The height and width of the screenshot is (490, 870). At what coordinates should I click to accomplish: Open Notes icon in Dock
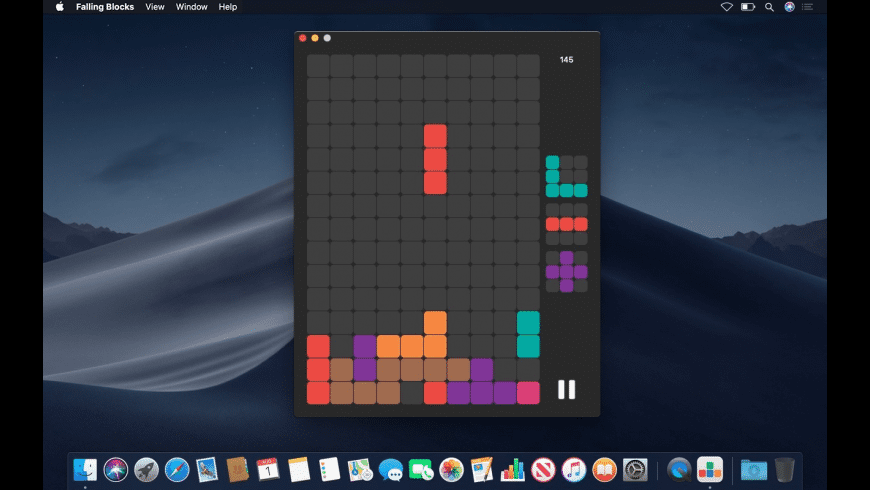click(x=299, y=470)
